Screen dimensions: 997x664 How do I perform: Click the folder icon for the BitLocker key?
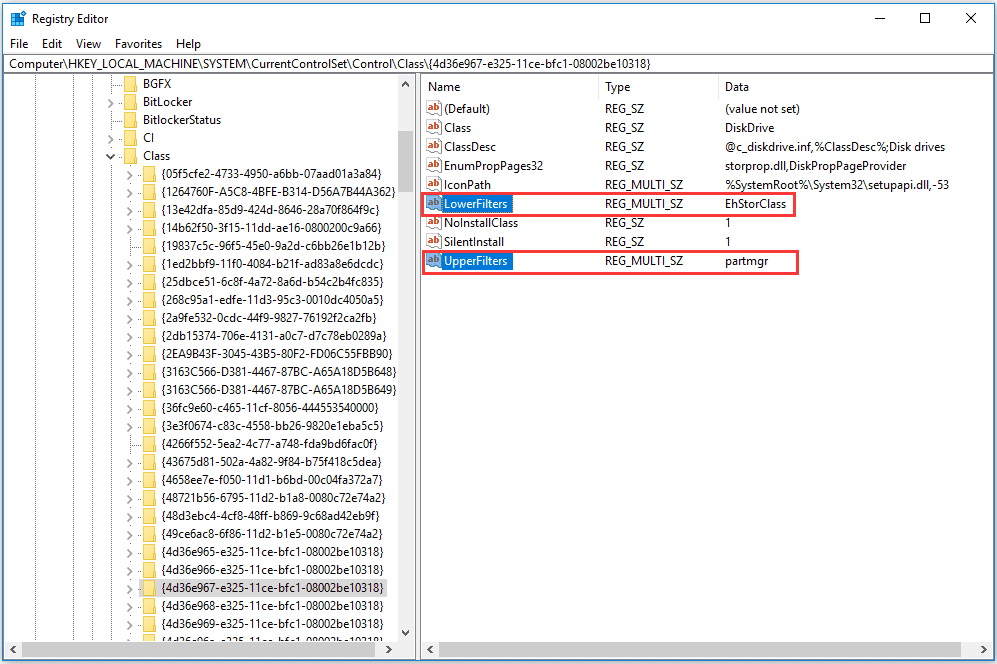tap(131, 101)
